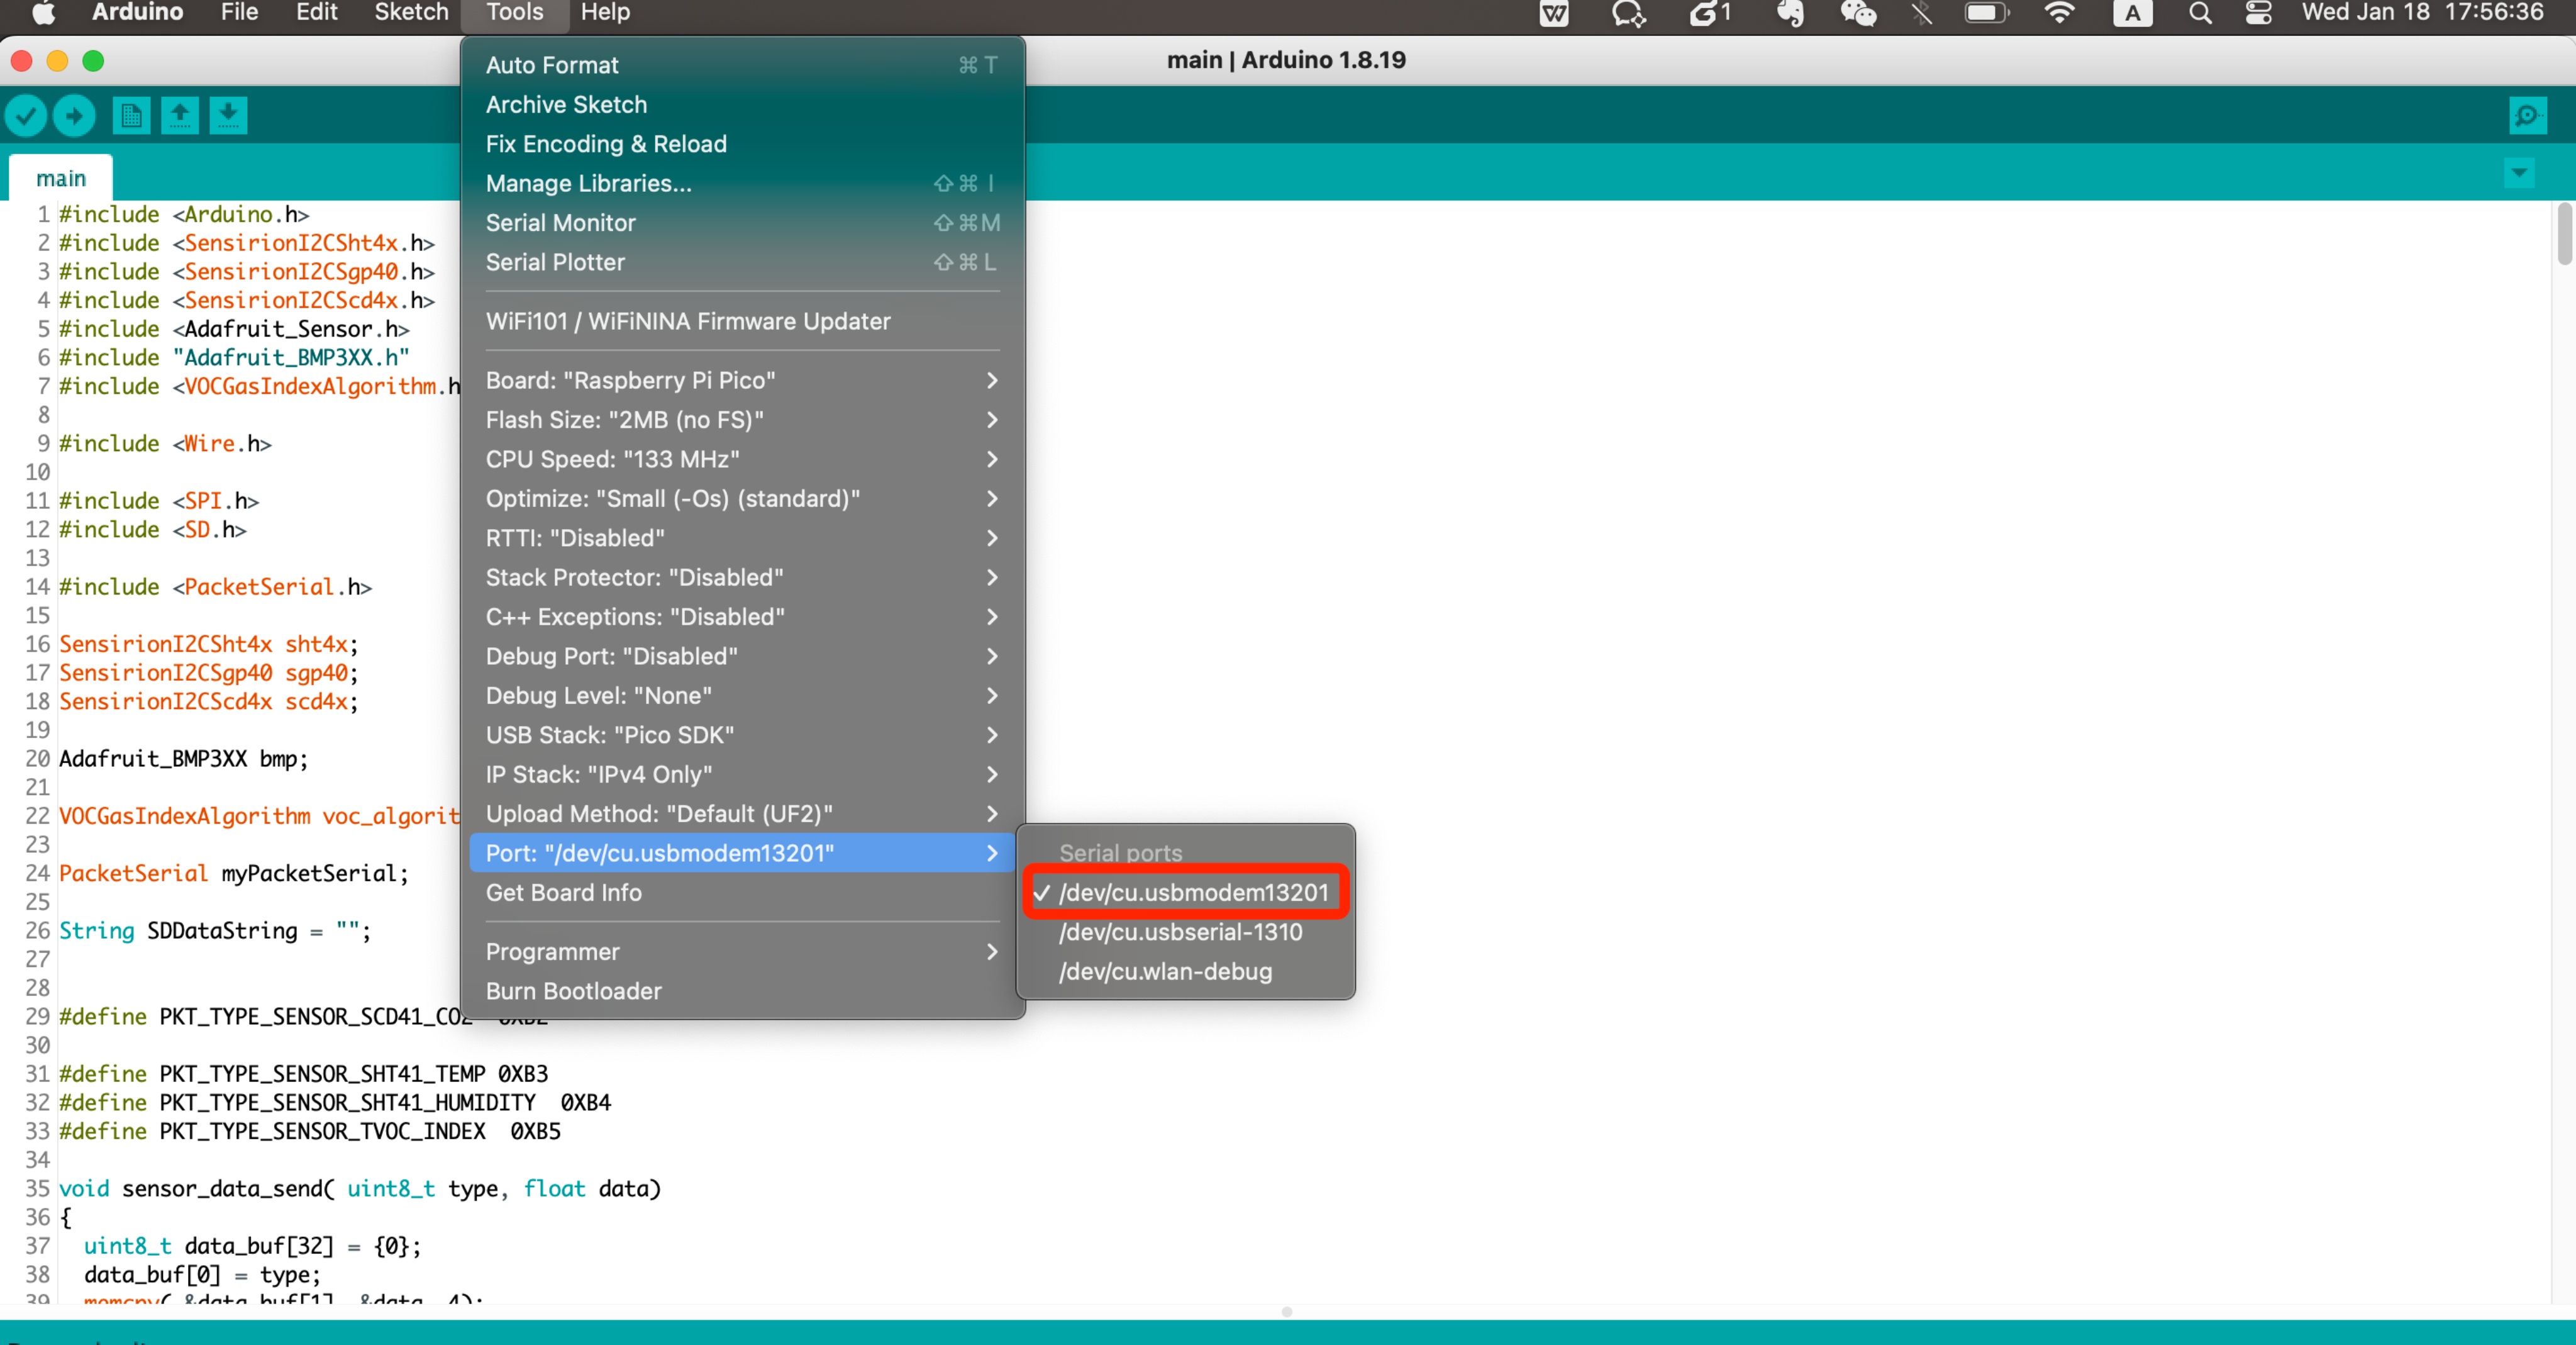Expand the Stack Protector submenu
Viewport: 2576px width, 1345px height.
742,577
